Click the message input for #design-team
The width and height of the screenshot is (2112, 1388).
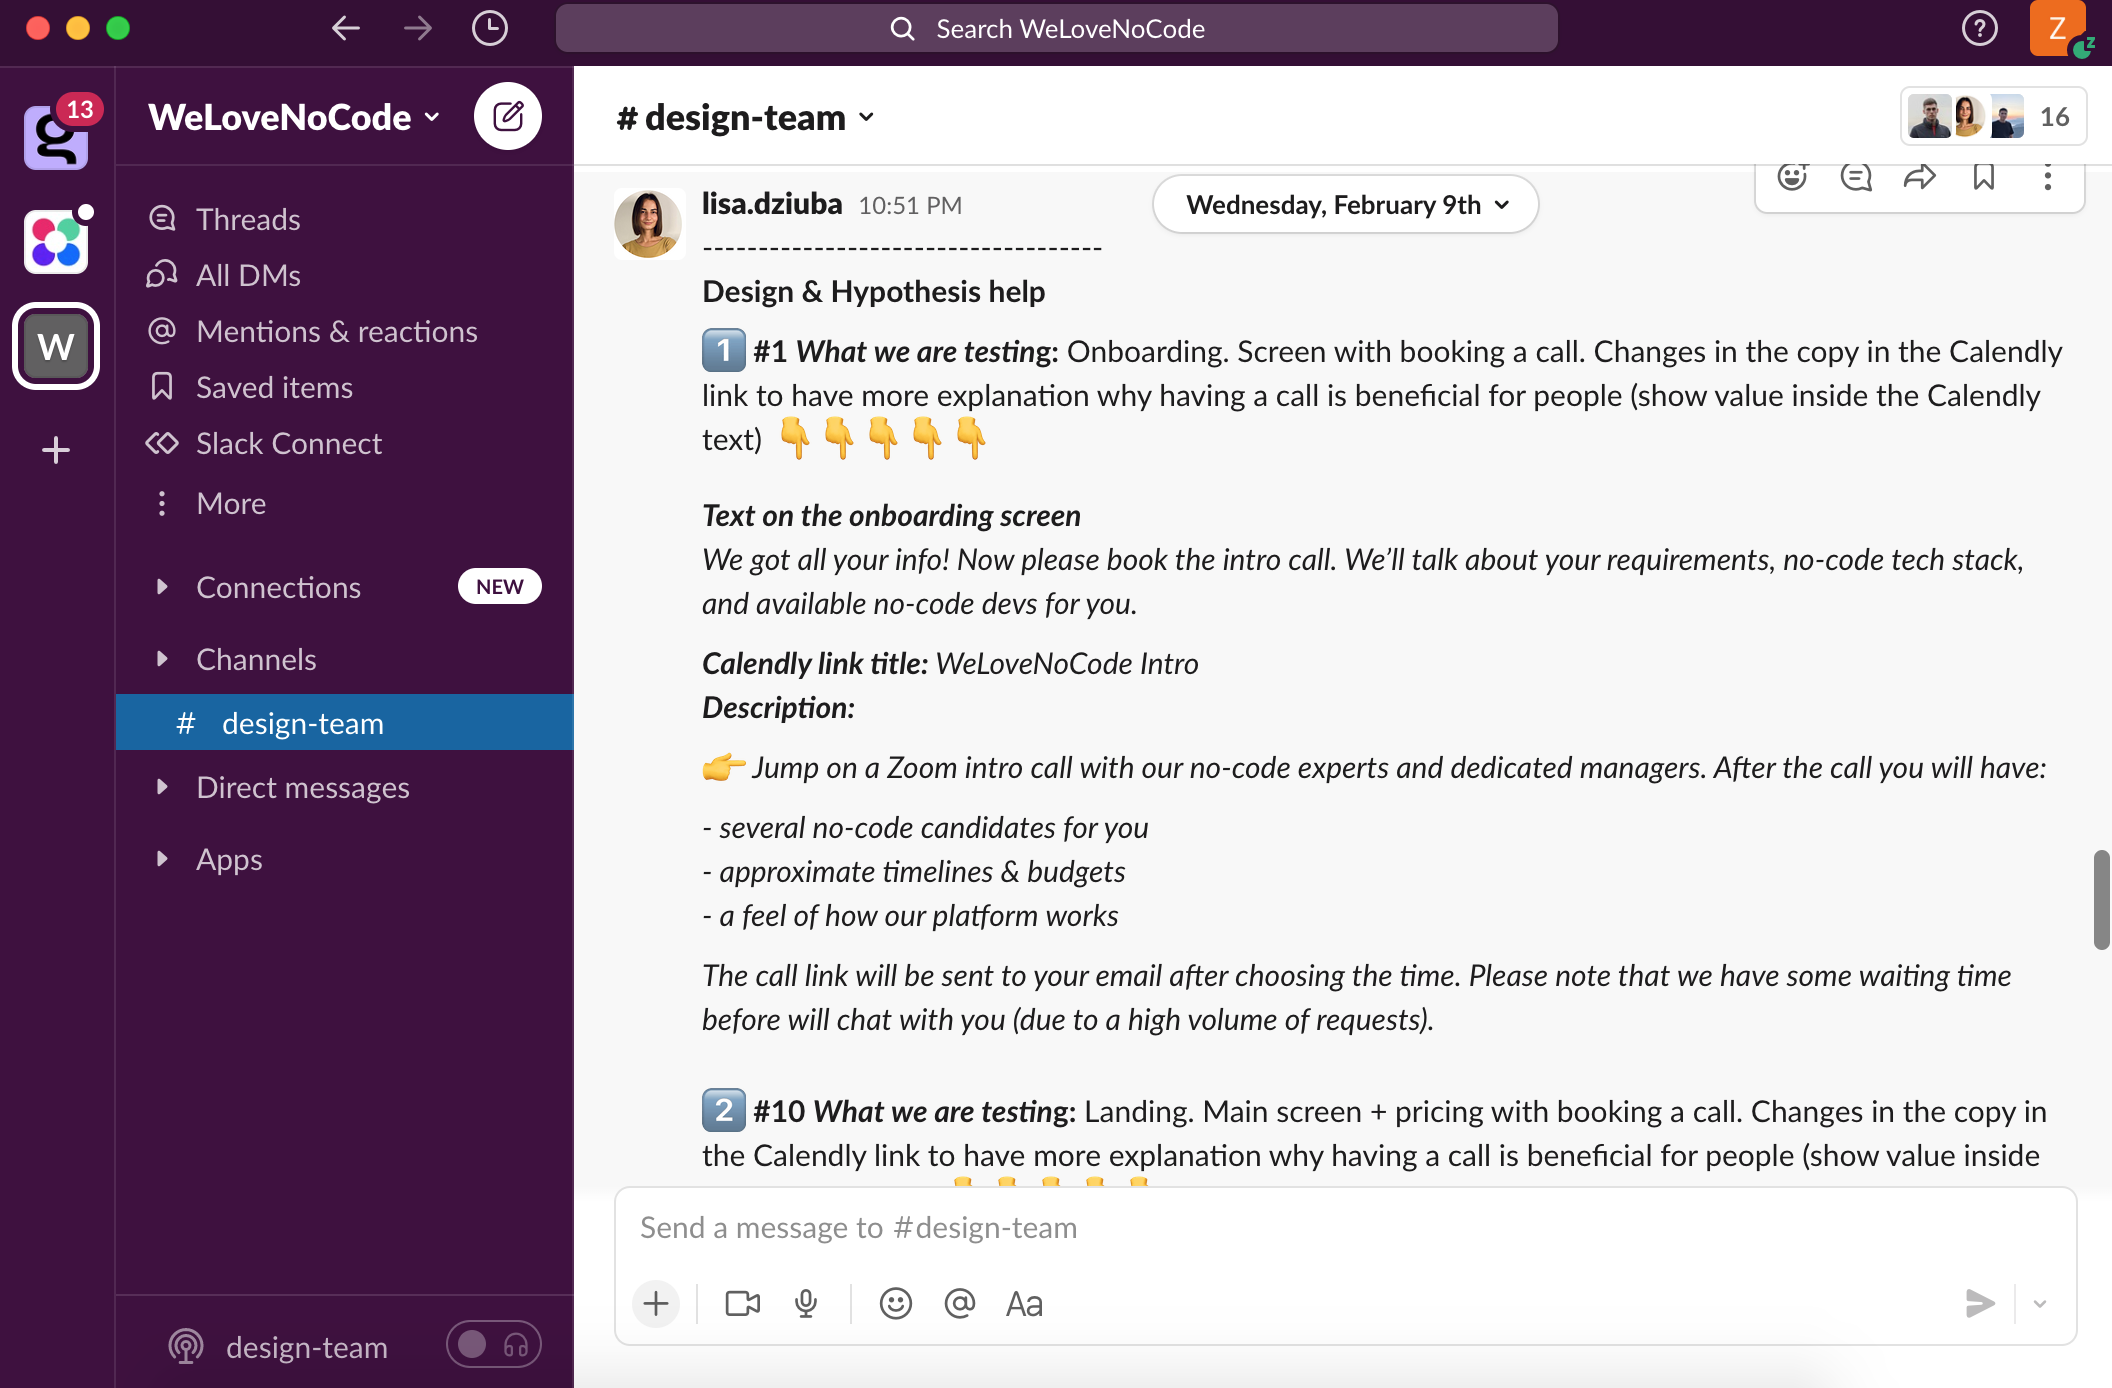(1345, 1228)
